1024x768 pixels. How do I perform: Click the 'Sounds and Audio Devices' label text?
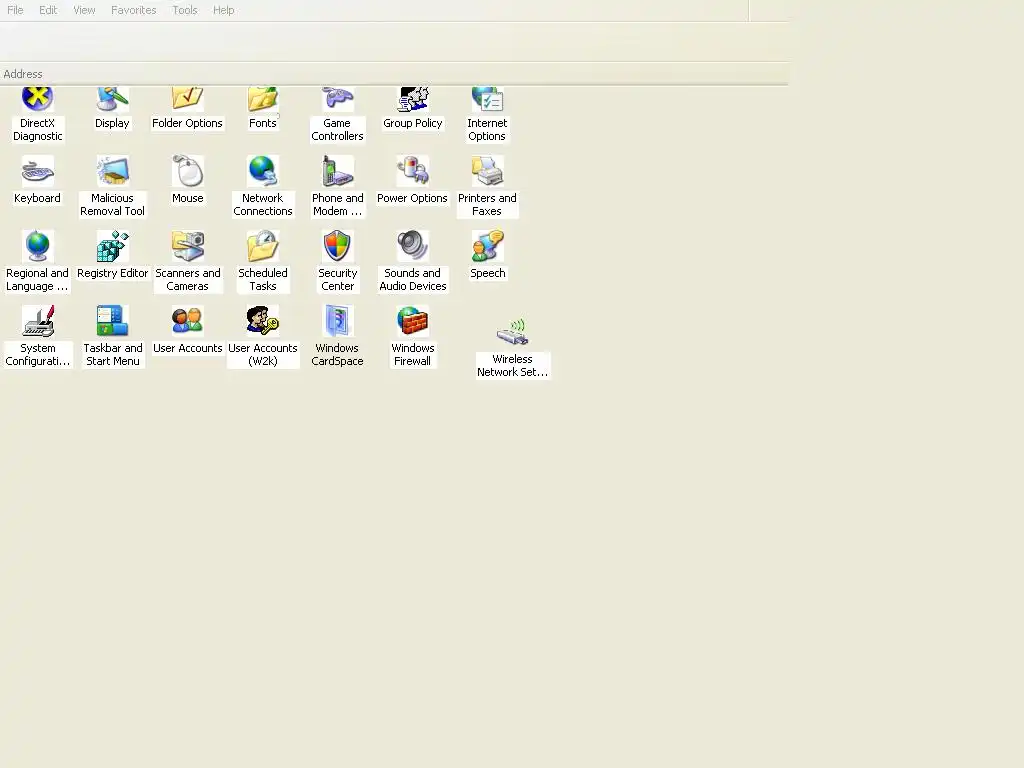[413, 280]
